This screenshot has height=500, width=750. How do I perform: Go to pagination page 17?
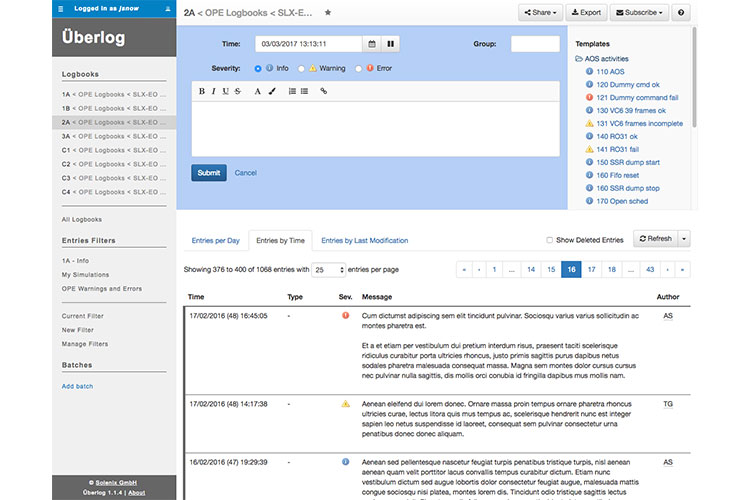tap(591, 269)
